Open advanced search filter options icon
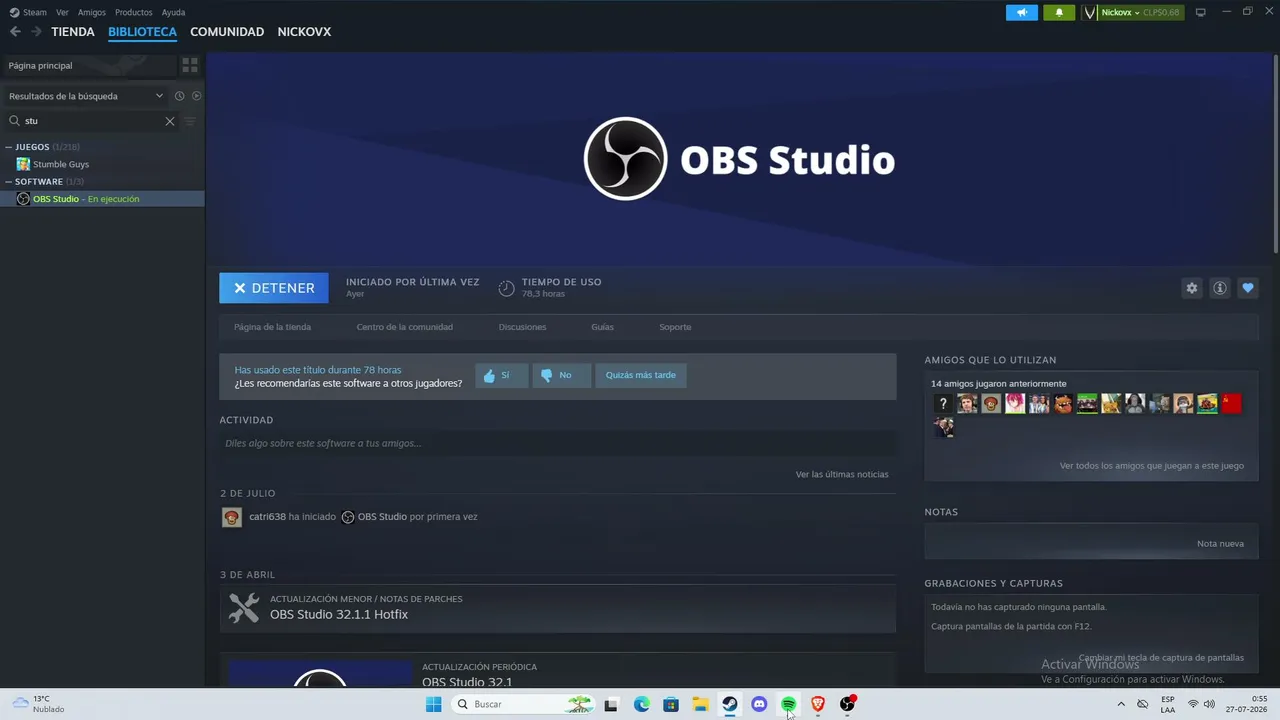This screenshot has height=720, width=1280. pyautogui.click(x=190, y=121)
